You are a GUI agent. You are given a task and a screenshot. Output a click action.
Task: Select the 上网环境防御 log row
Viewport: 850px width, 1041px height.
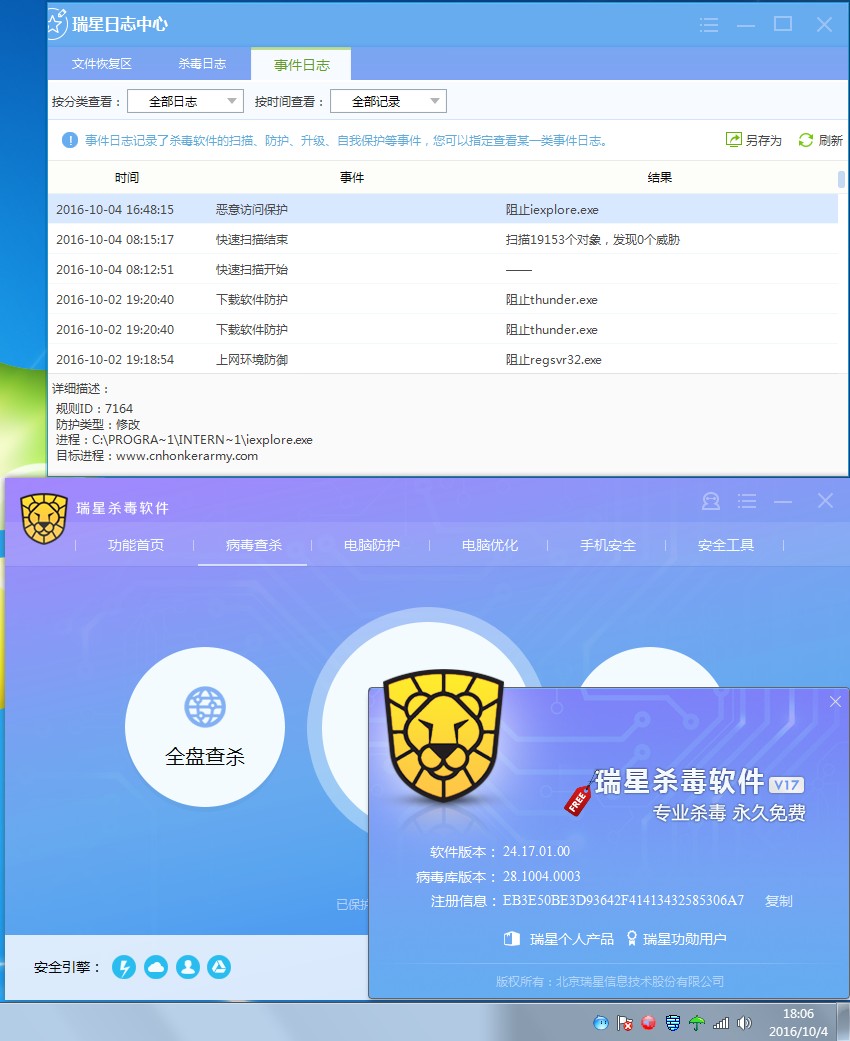(x=443, y=360)
